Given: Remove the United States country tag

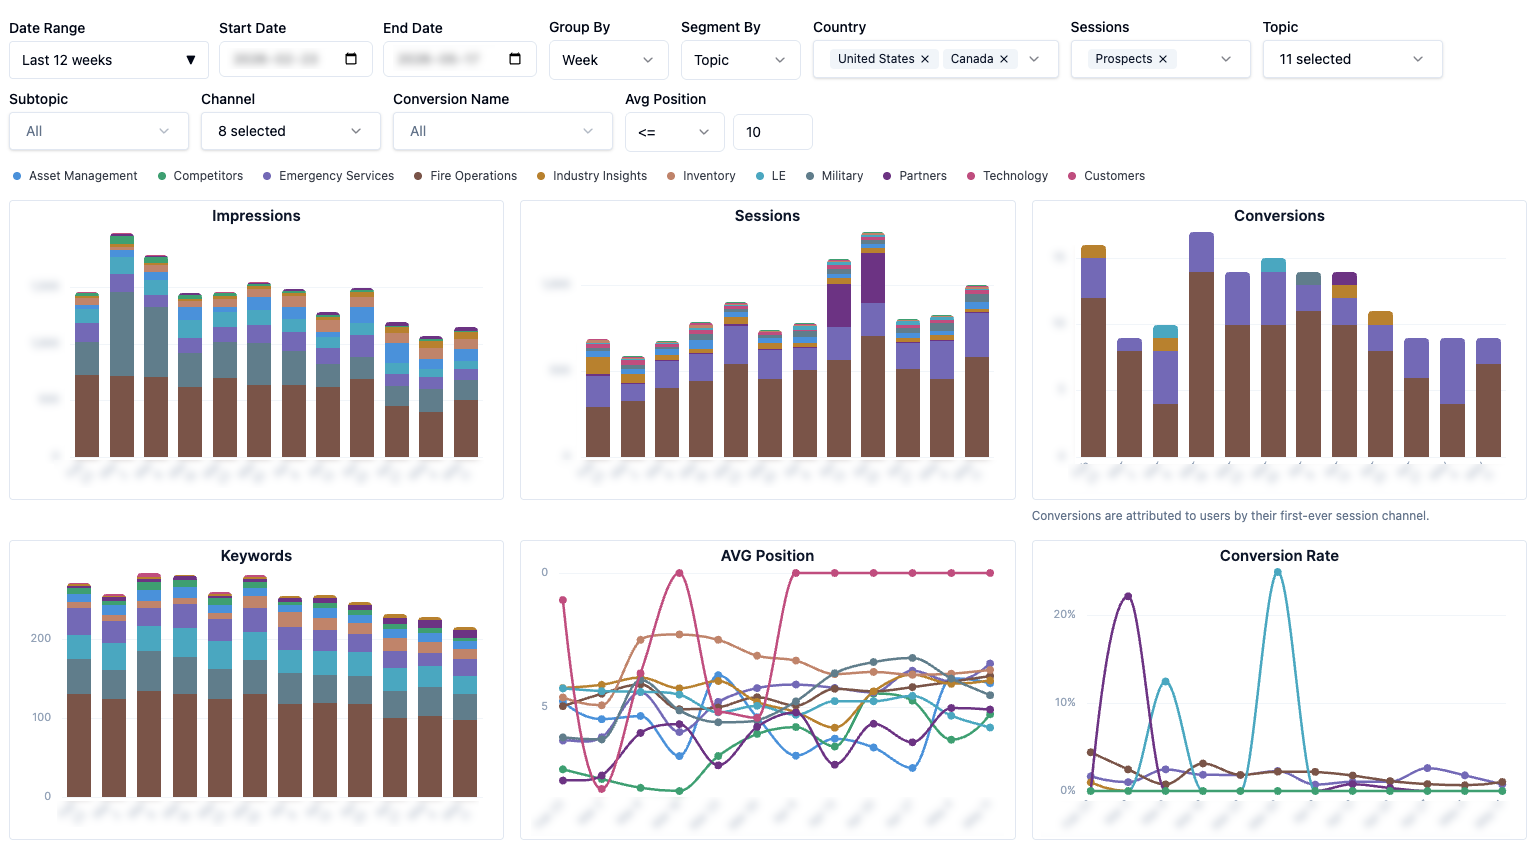Looking at the screenshot, I should [925, 59].
